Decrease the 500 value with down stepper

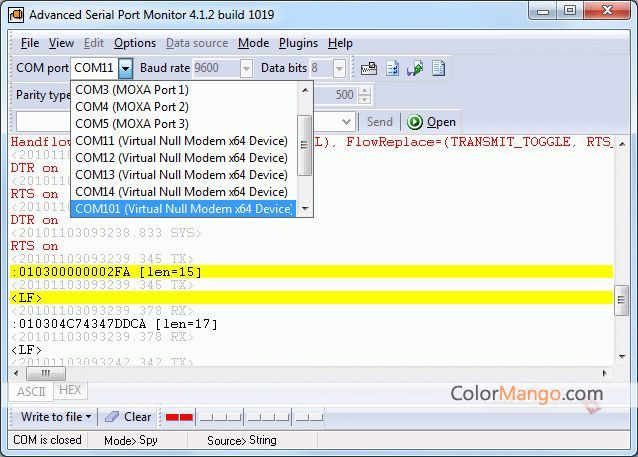point(365,99)
